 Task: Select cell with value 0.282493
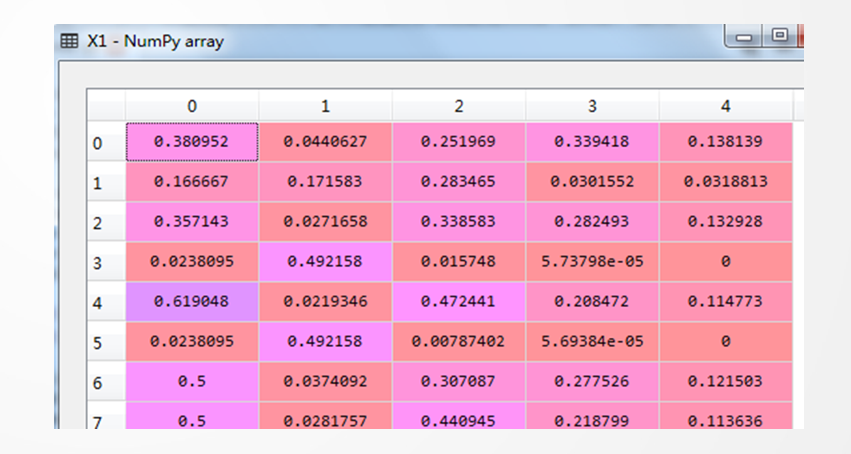[x=592, y=222]
